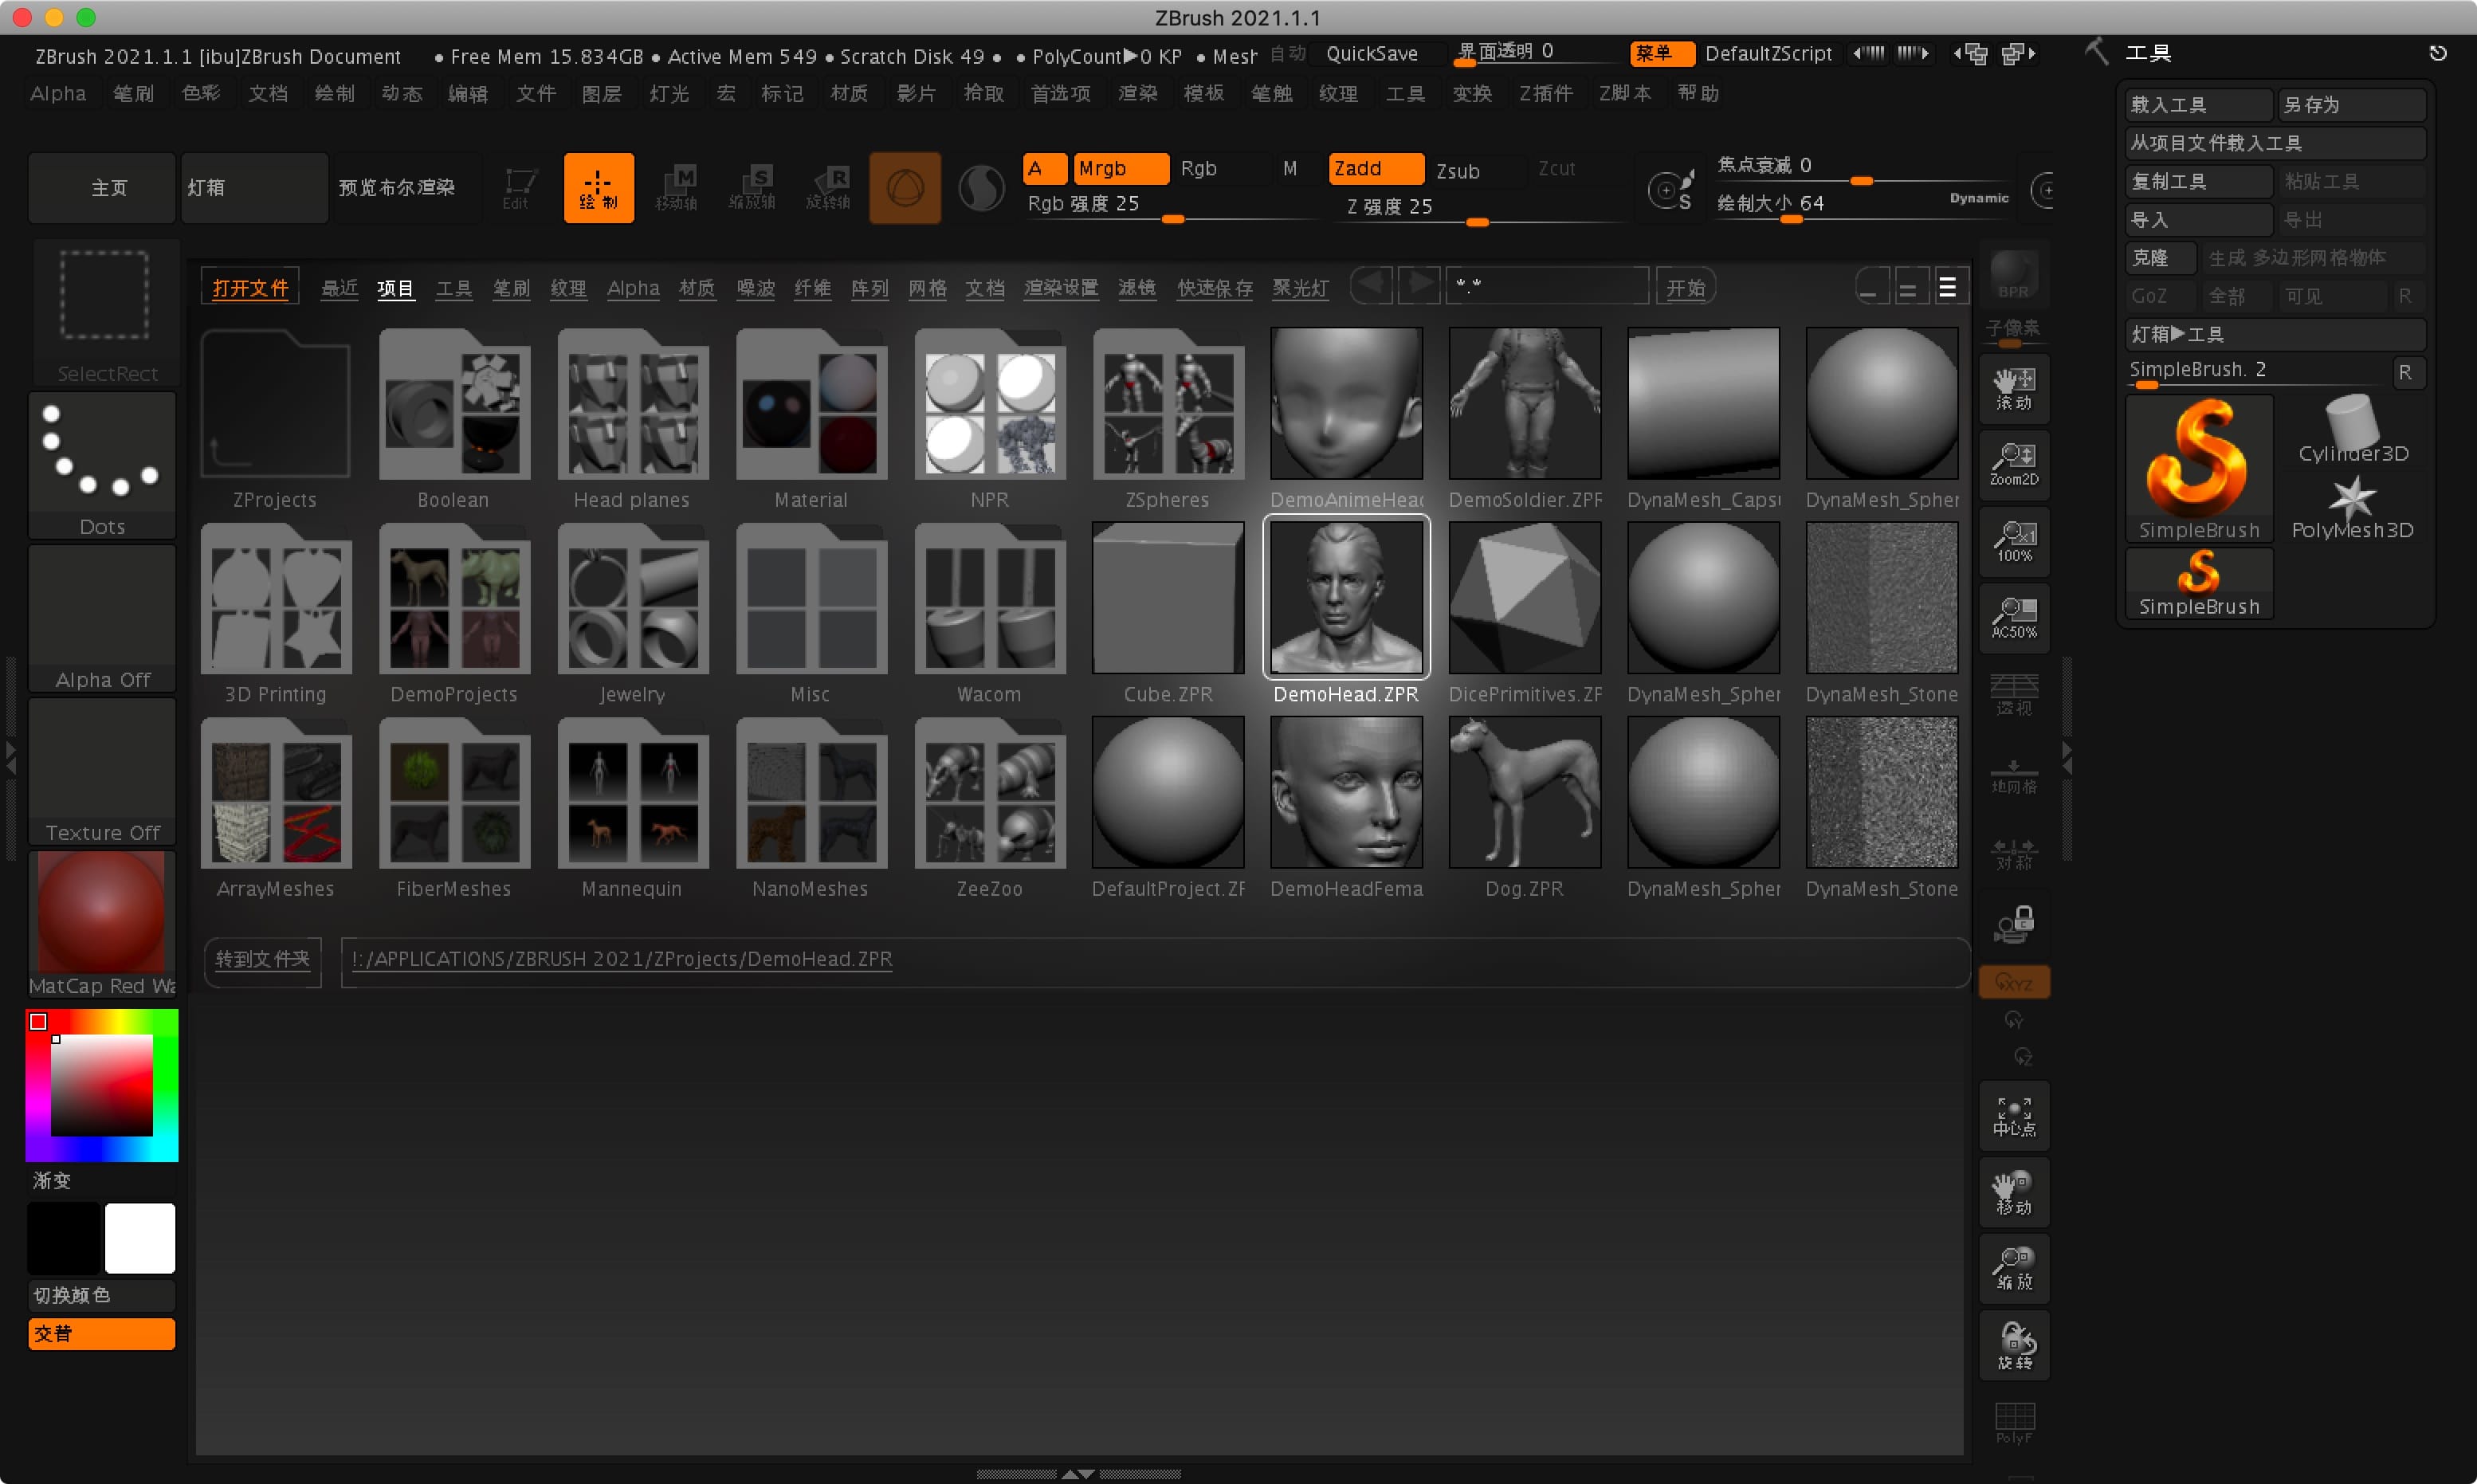Toggle the Zsub brush mode

click(1452, 170)
